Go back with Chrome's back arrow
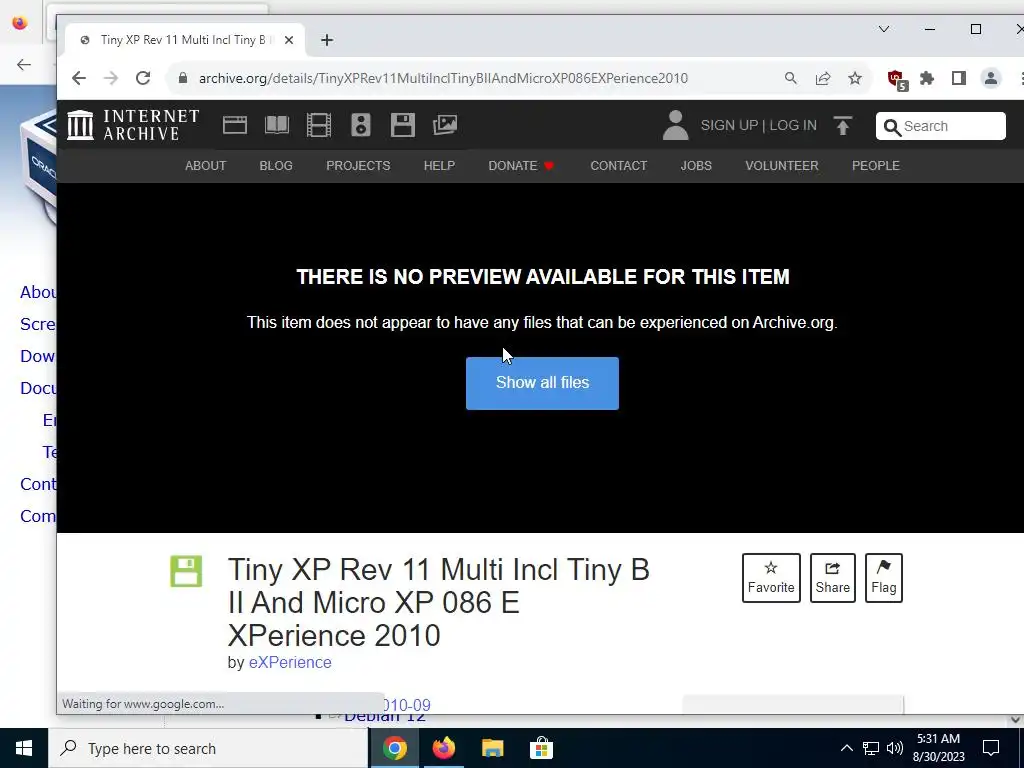Viewport: 1024px width, 768px height. (79, 78)
